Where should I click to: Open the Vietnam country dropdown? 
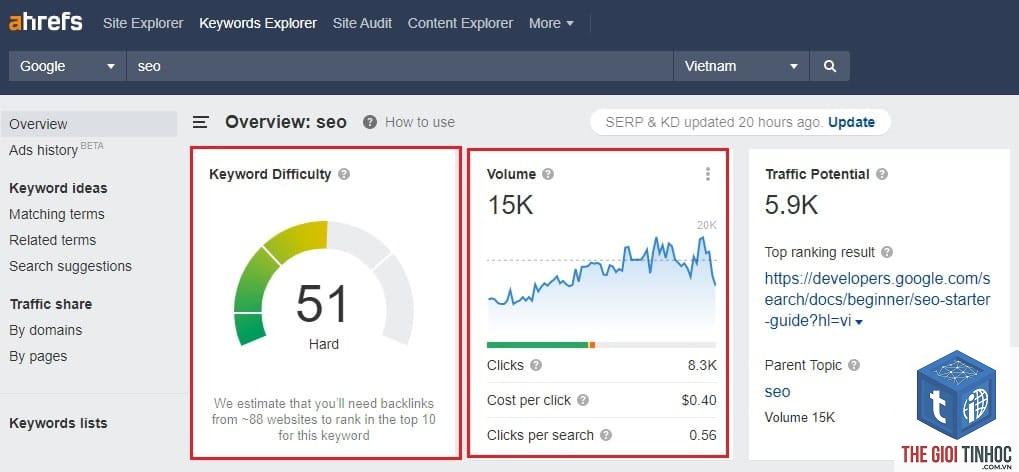(741, 66)
